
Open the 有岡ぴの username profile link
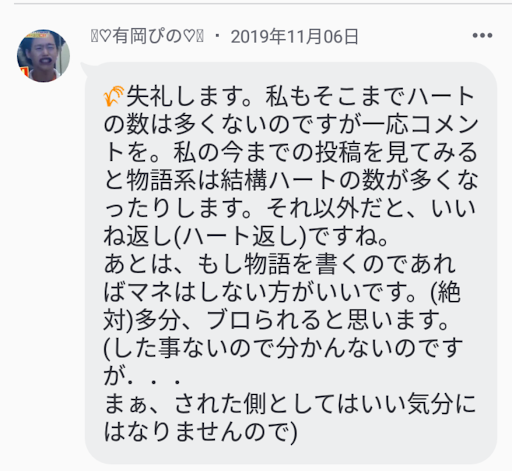point(147,36)
